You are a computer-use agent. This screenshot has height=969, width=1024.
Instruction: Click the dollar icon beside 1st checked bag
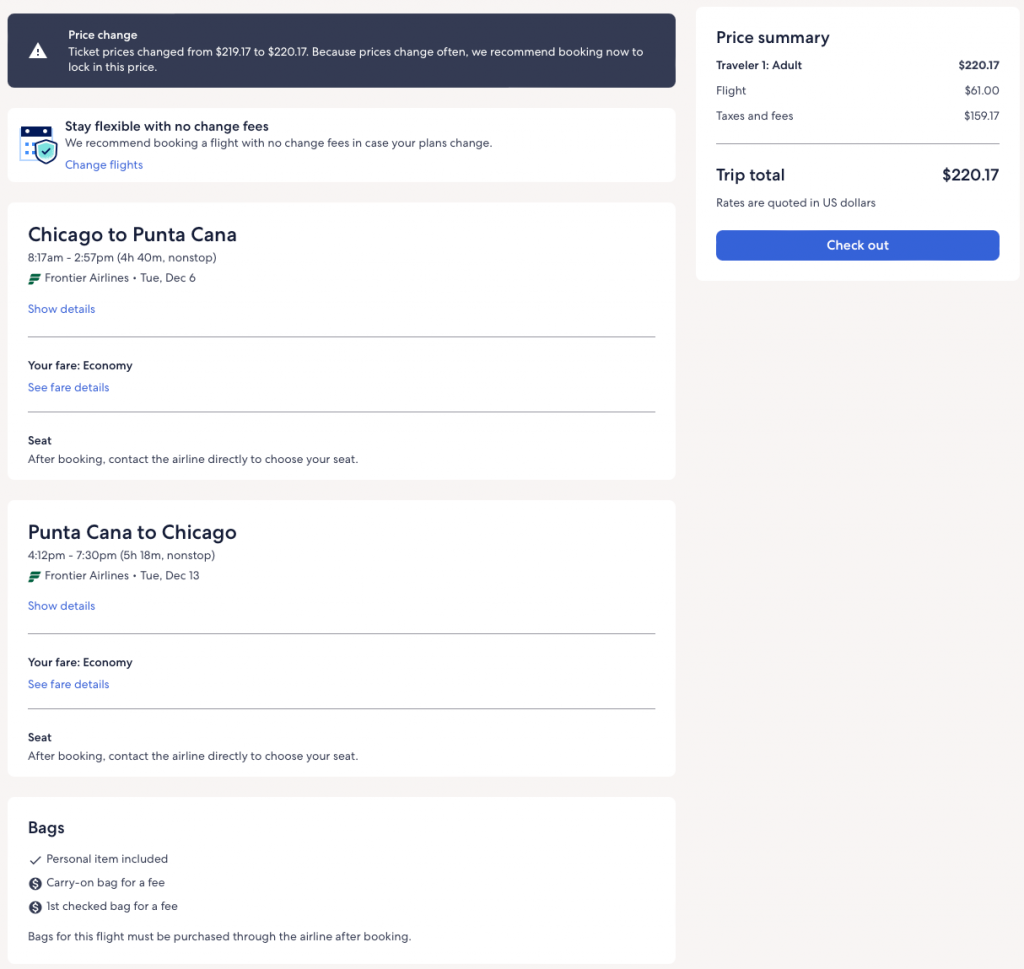click(35, 907)
